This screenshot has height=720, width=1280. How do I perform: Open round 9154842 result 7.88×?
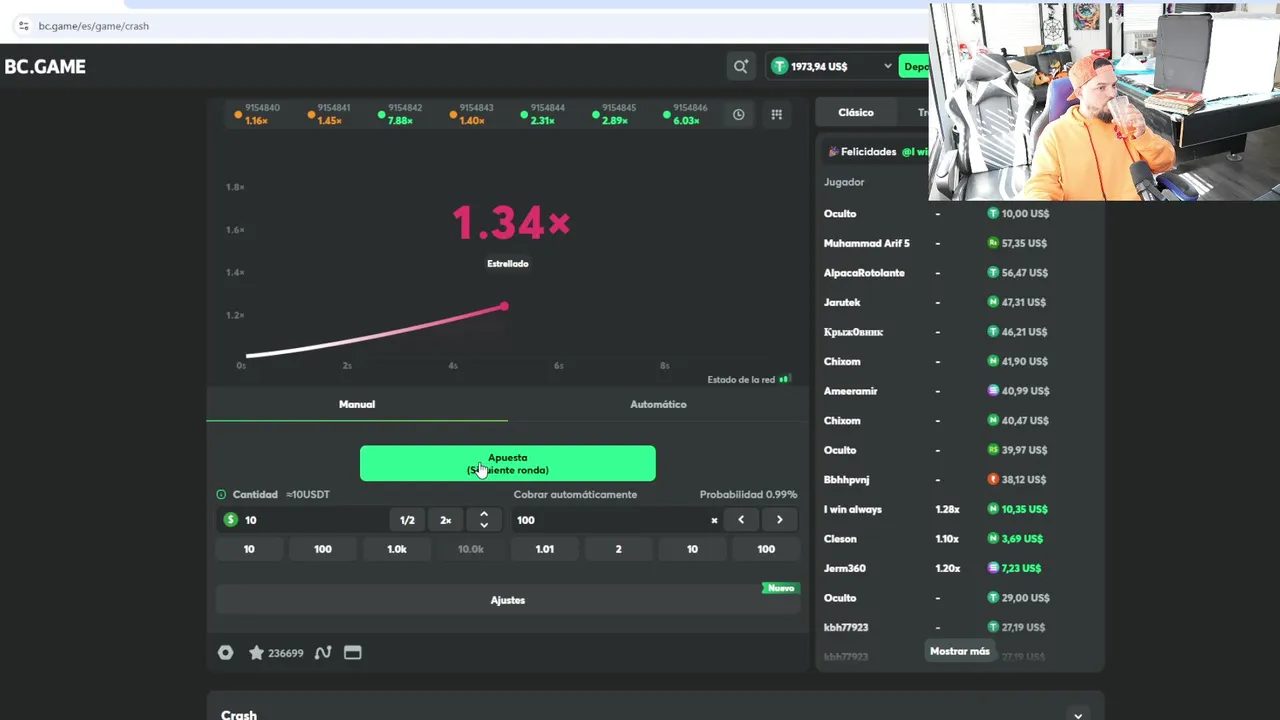click(x=400, y=114)
